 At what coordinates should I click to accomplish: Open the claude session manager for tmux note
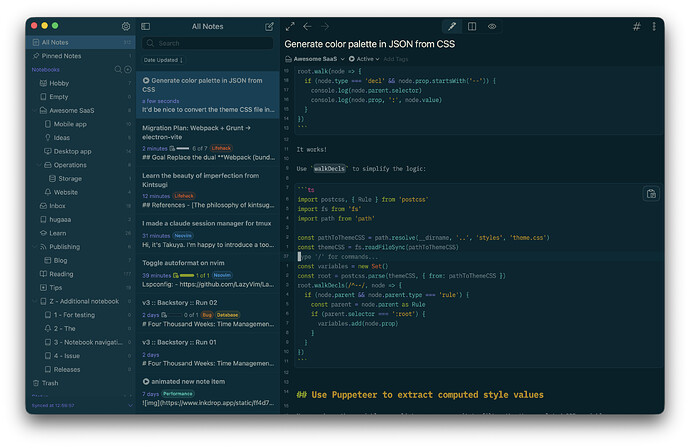click(208, 234)
